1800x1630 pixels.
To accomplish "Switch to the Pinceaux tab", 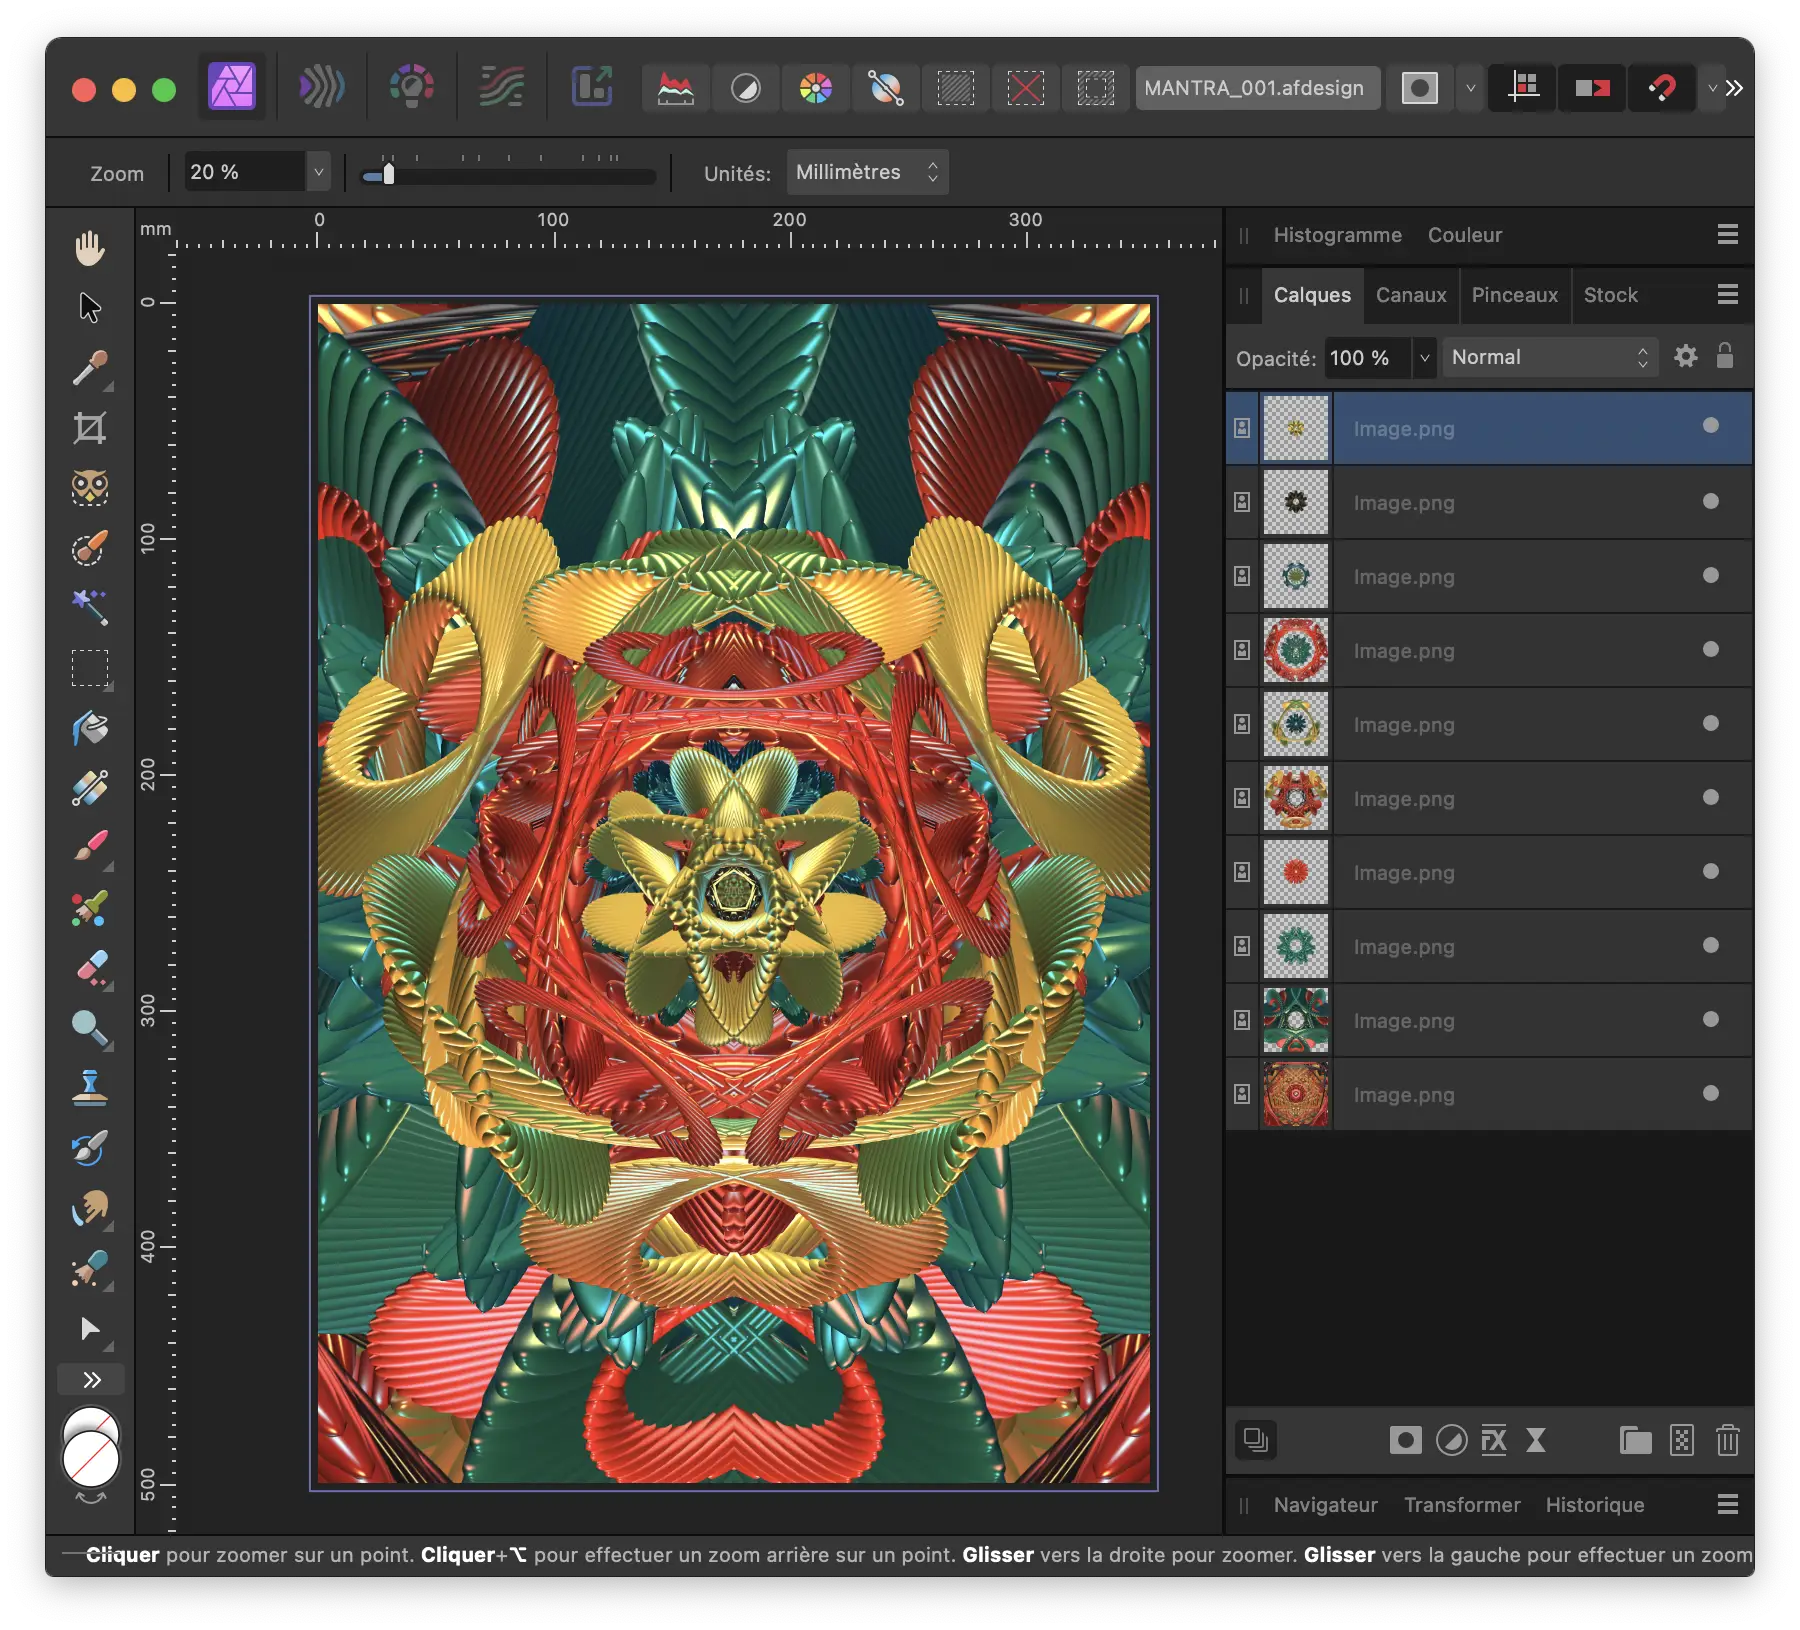I will tap(1514, 295).
